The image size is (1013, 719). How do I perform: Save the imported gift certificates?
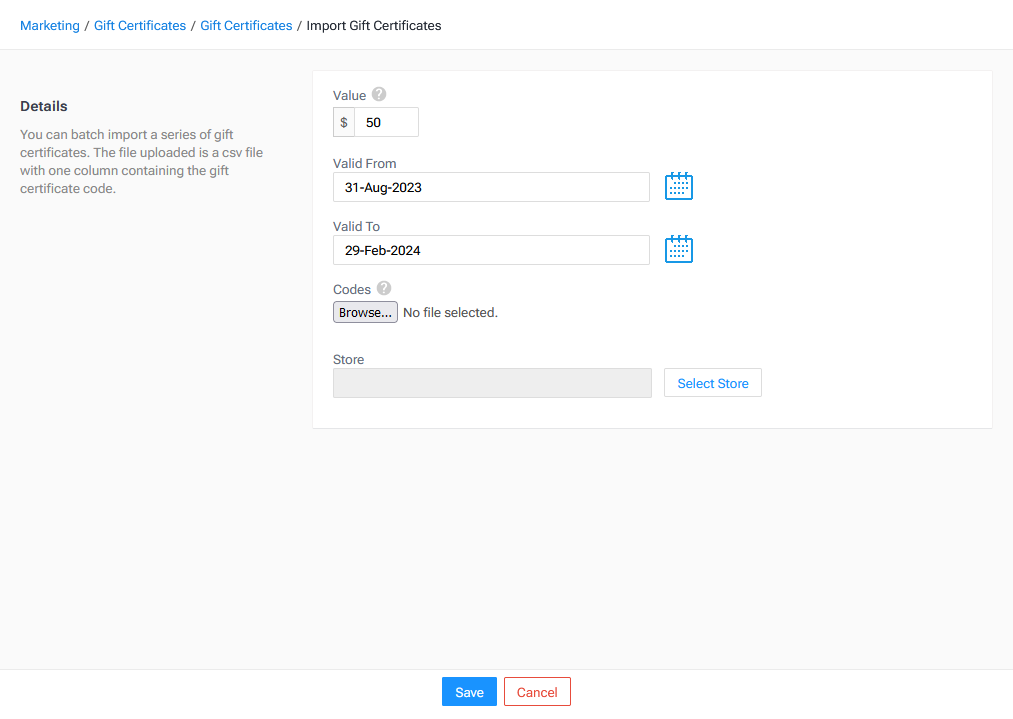click(x=469, y=691)
